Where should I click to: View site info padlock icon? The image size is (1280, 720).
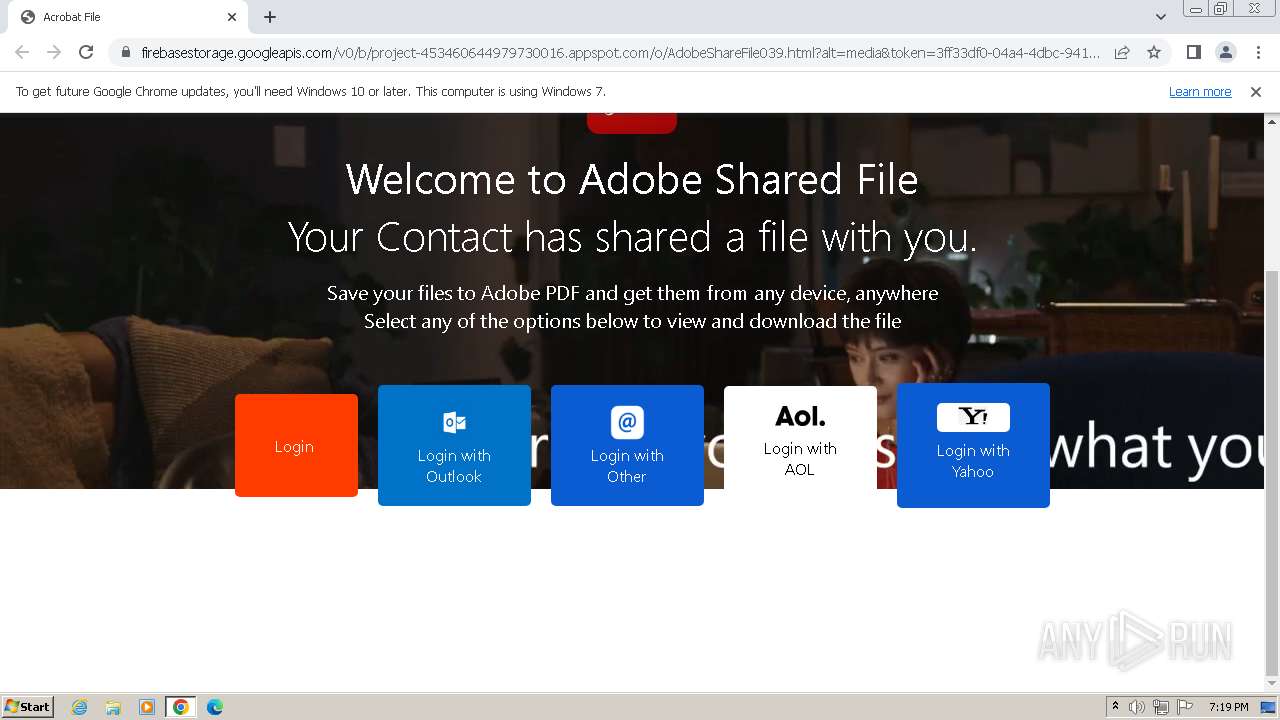click(125, 52)
